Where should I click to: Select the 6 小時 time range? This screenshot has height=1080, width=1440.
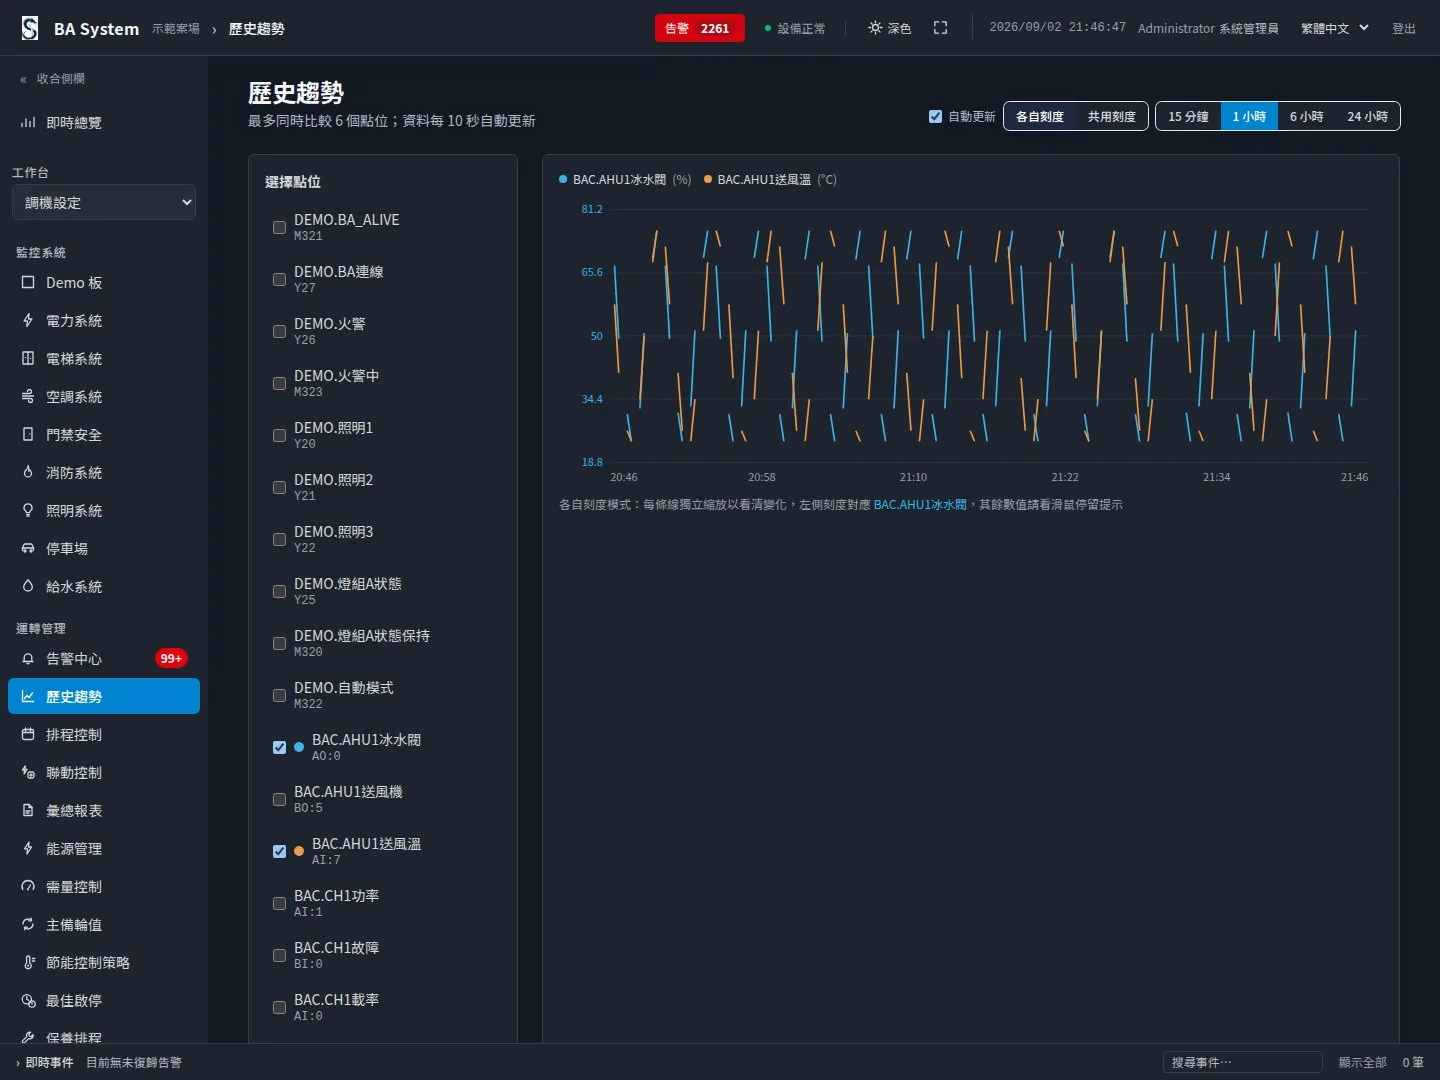1306,116
